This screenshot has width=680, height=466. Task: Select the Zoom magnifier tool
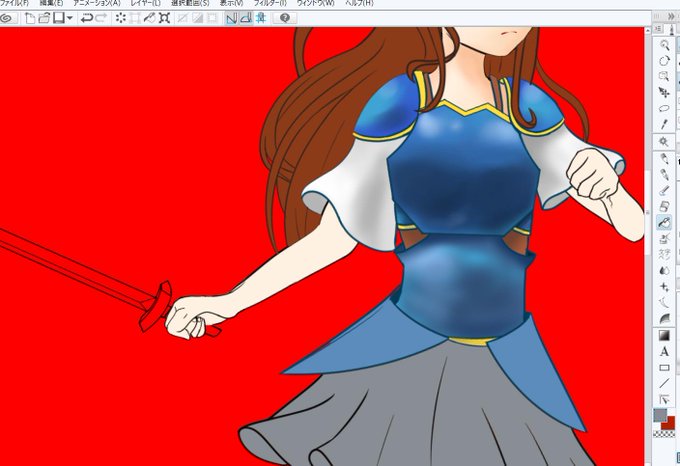click(664, 45)
